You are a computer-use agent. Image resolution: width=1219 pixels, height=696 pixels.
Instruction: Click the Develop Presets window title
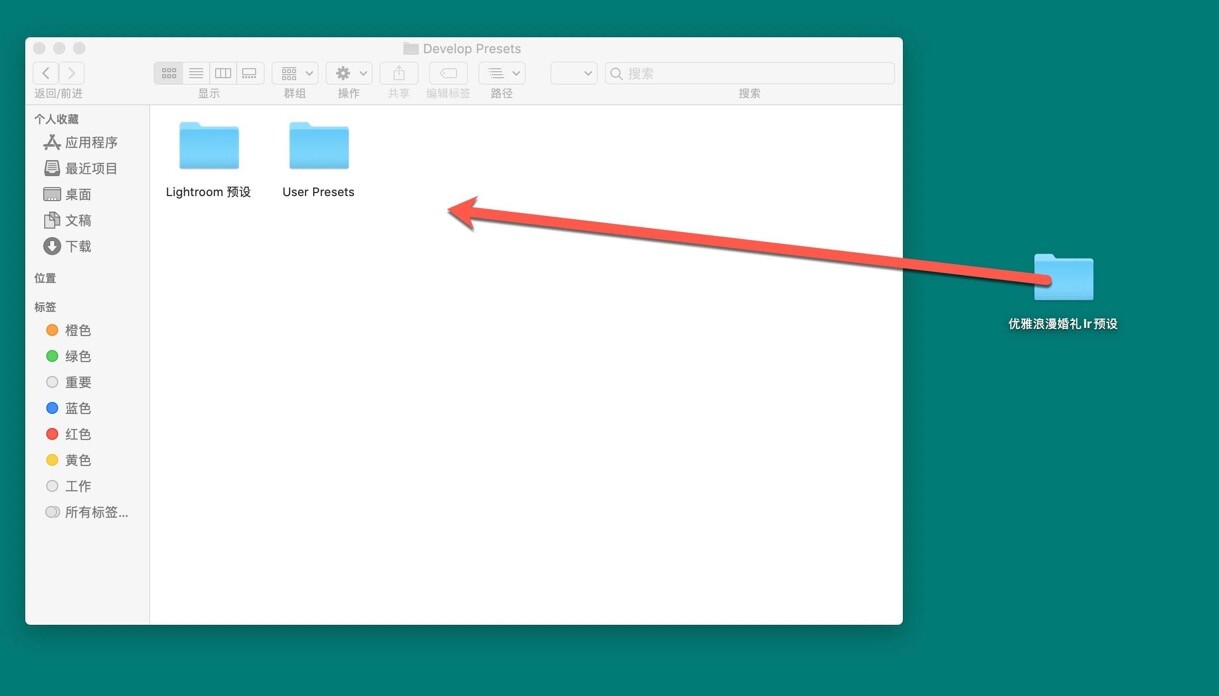coord(472,48)
